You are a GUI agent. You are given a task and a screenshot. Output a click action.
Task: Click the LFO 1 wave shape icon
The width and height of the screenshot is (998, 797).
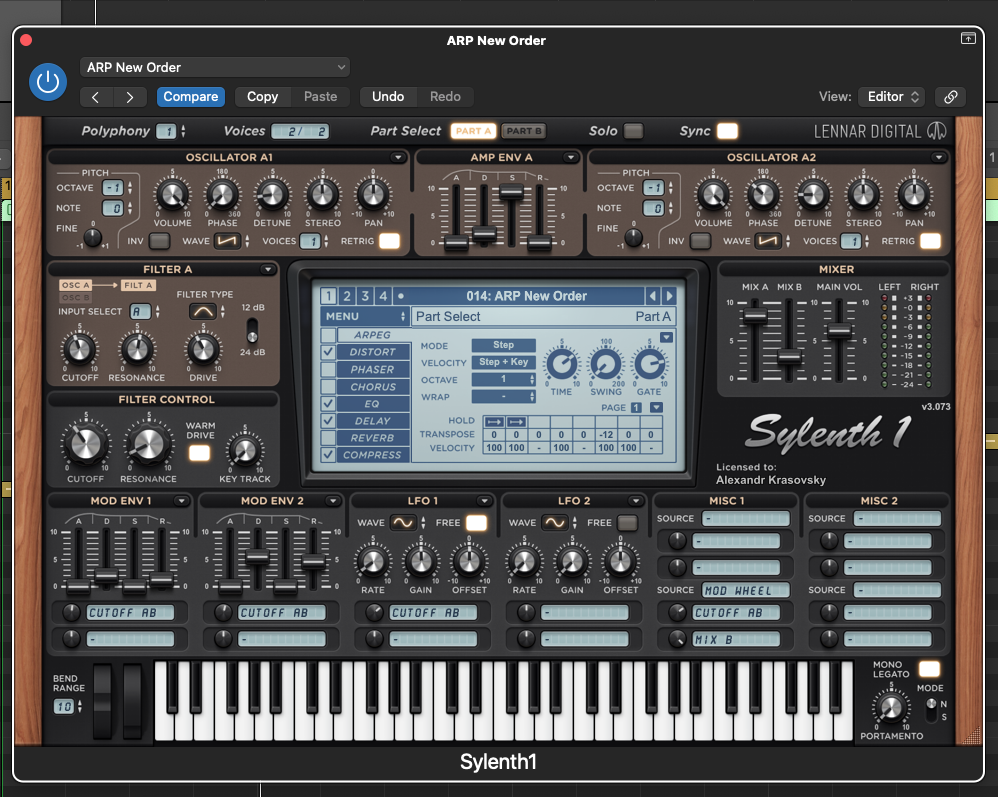click(x=403, y=523)
